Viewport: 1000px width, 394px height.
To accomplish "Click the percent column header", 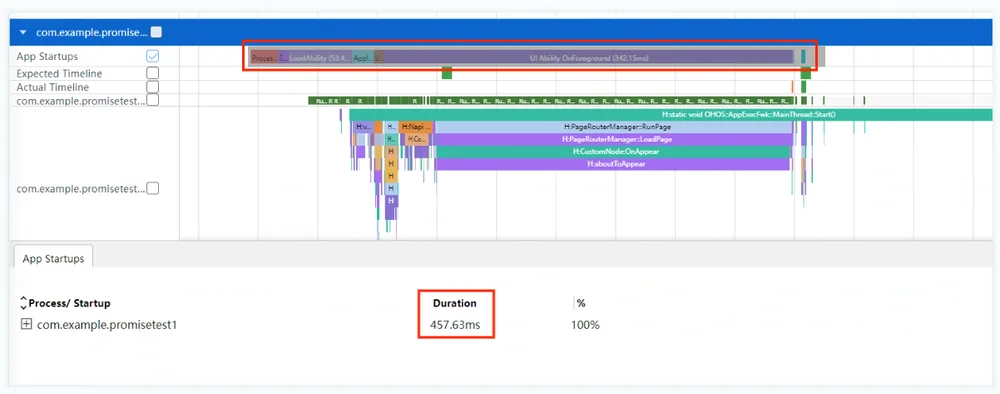I will pyautogui.click(x=581, y=303).
